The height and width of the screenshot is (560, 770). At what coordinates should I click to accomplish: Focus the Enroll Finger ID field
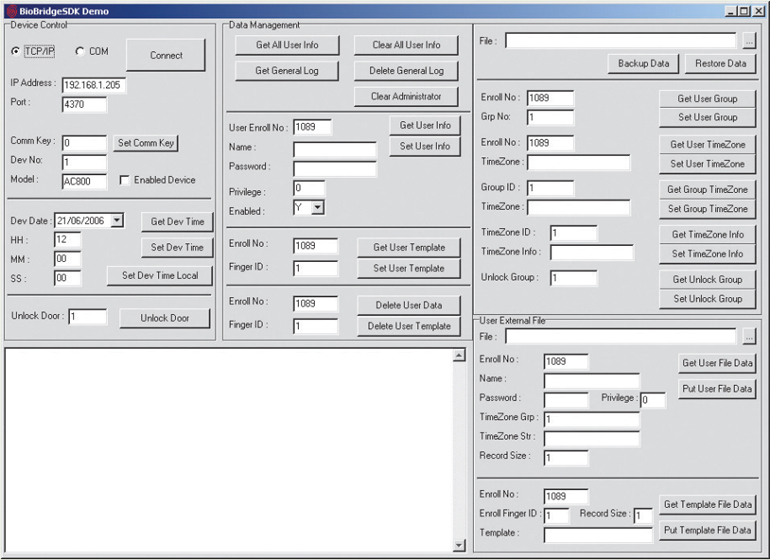tap(556, 516)
